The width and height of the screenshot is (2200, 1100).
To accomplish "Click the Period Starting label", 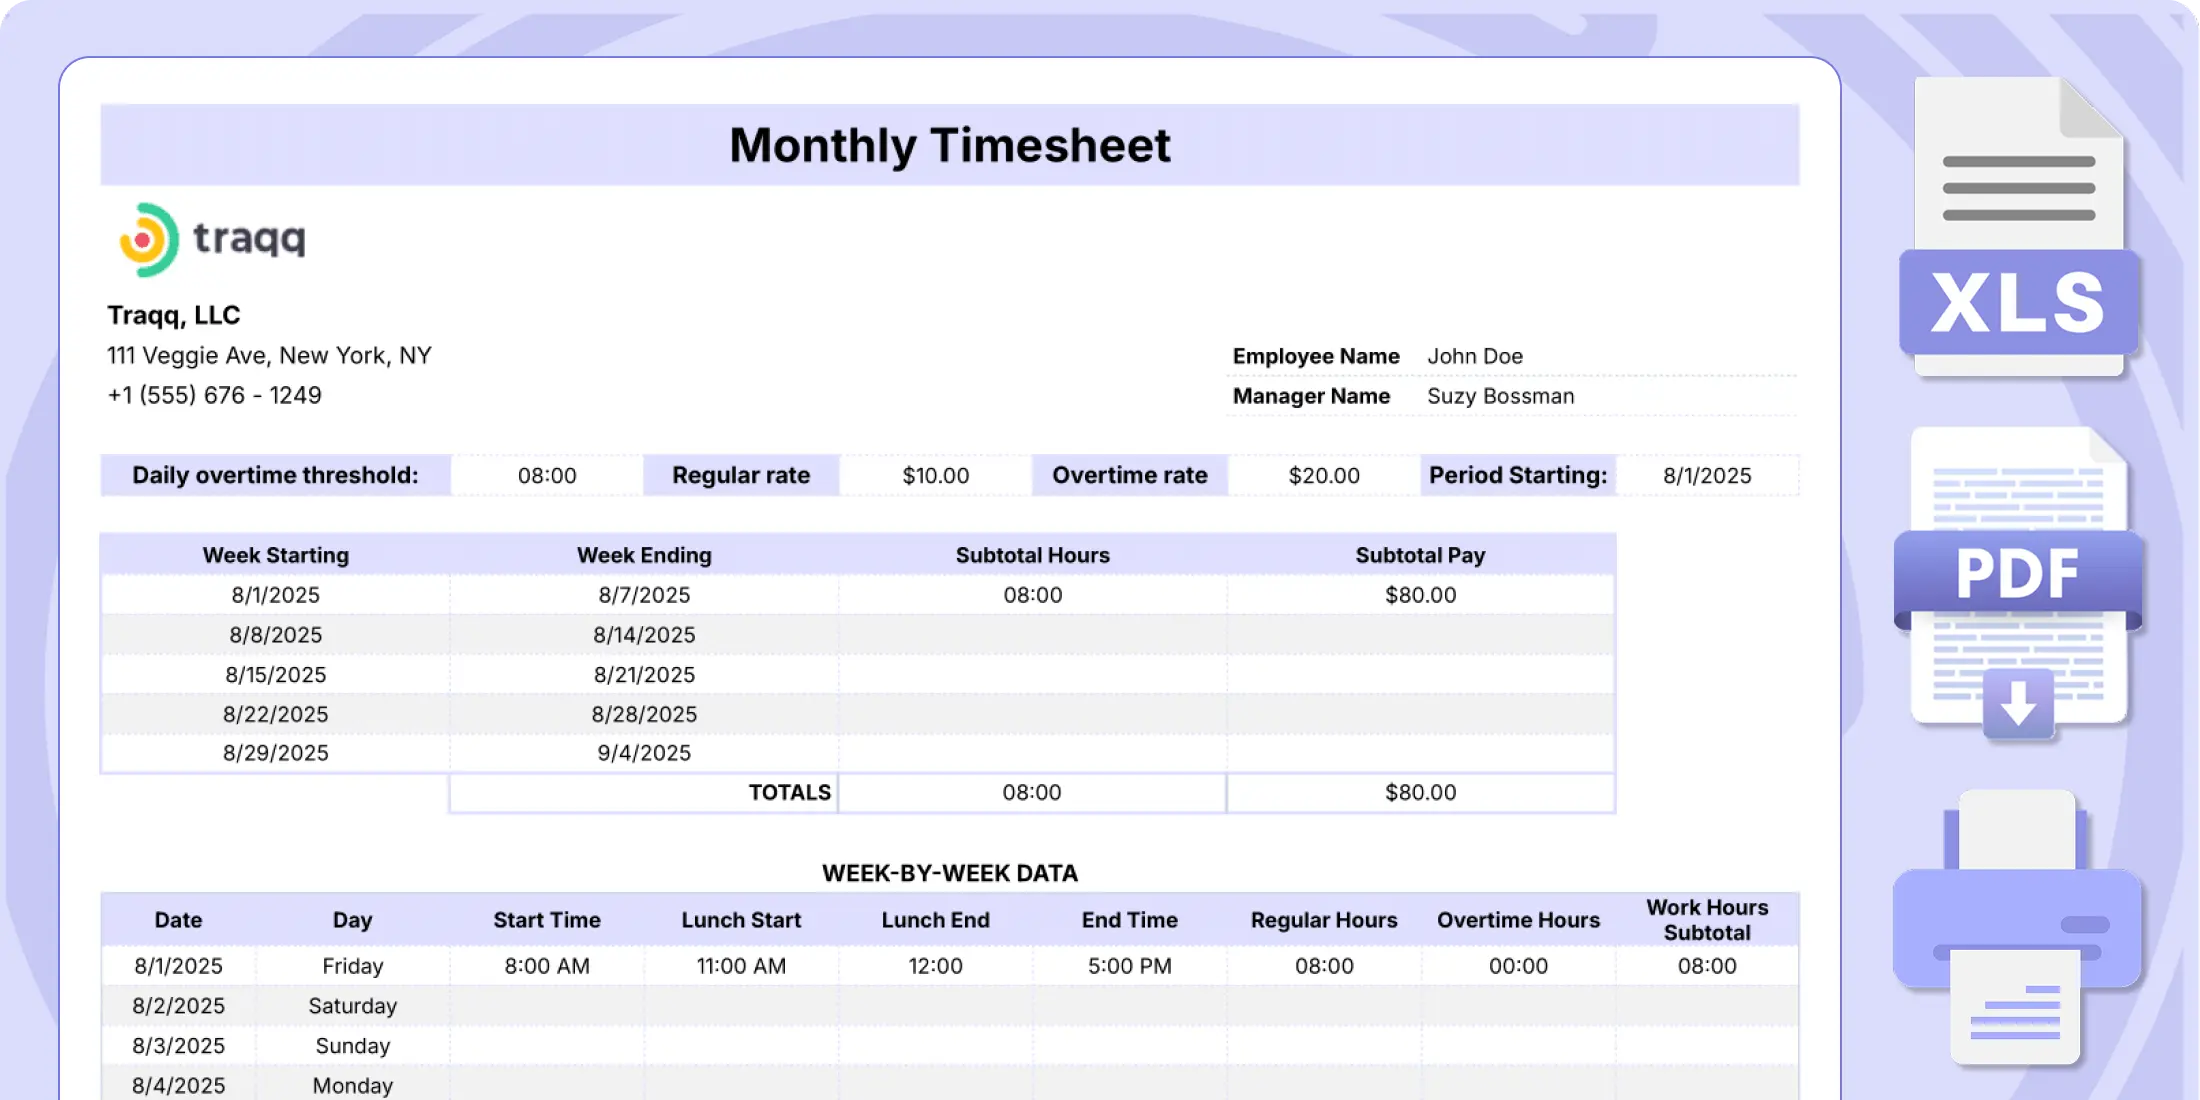I will click(x=1518, y=475).
